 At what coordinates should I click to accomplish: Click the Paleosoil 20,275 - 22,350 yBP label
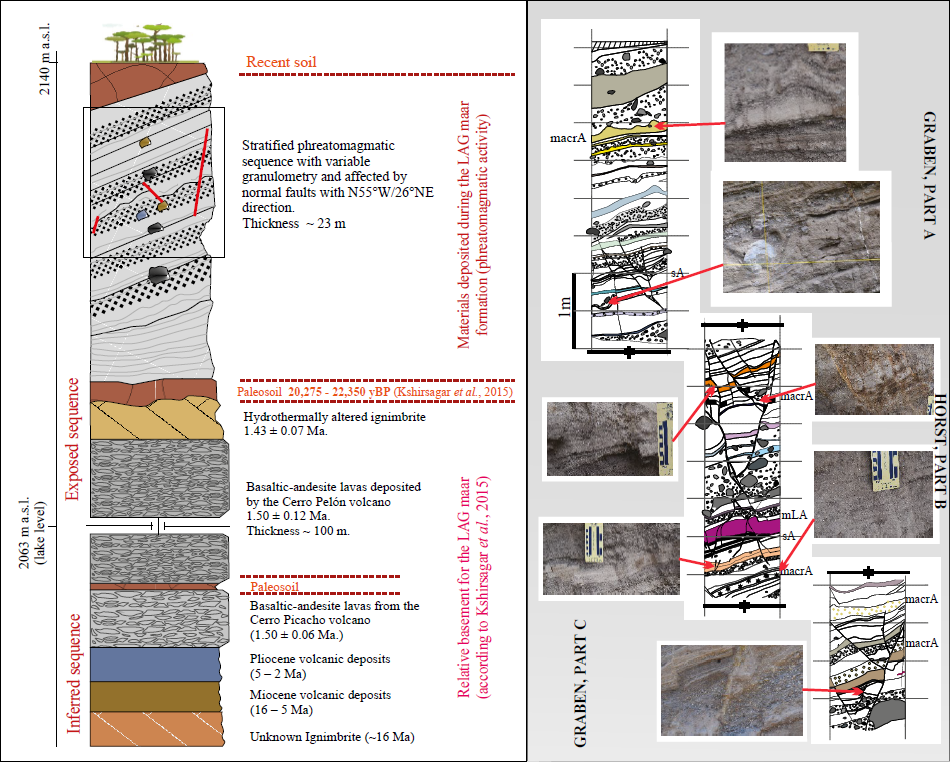pos(374,392)
